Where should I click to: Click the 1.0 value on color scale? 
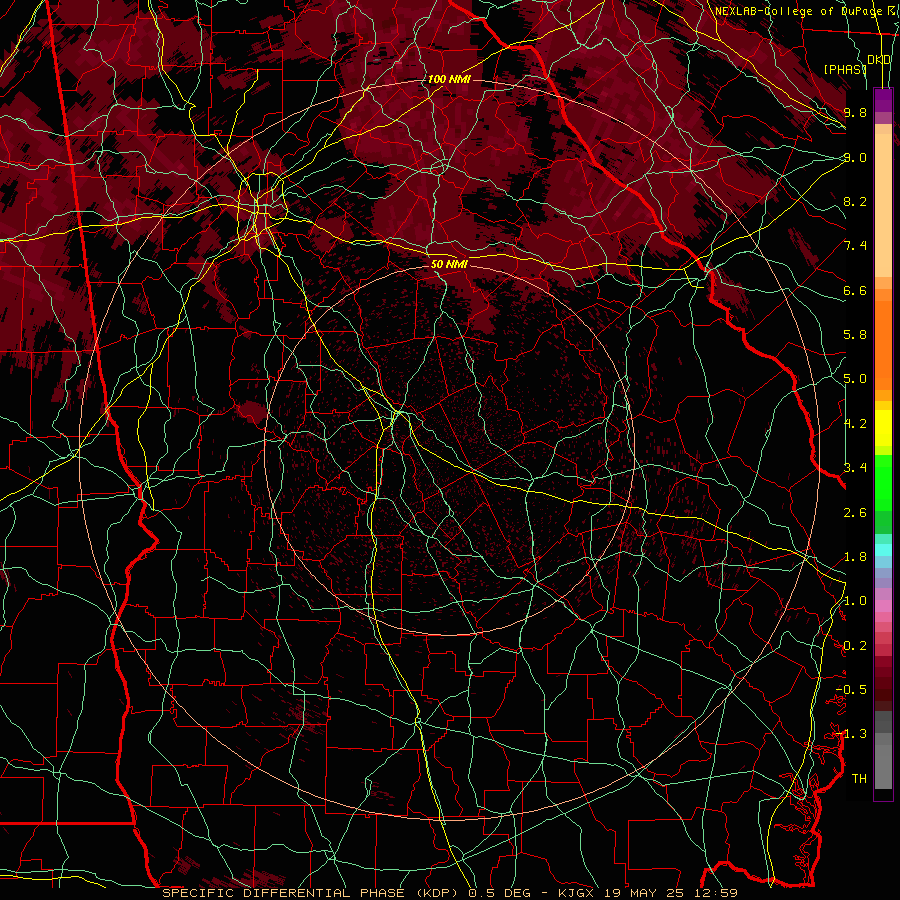click(855, 601)
